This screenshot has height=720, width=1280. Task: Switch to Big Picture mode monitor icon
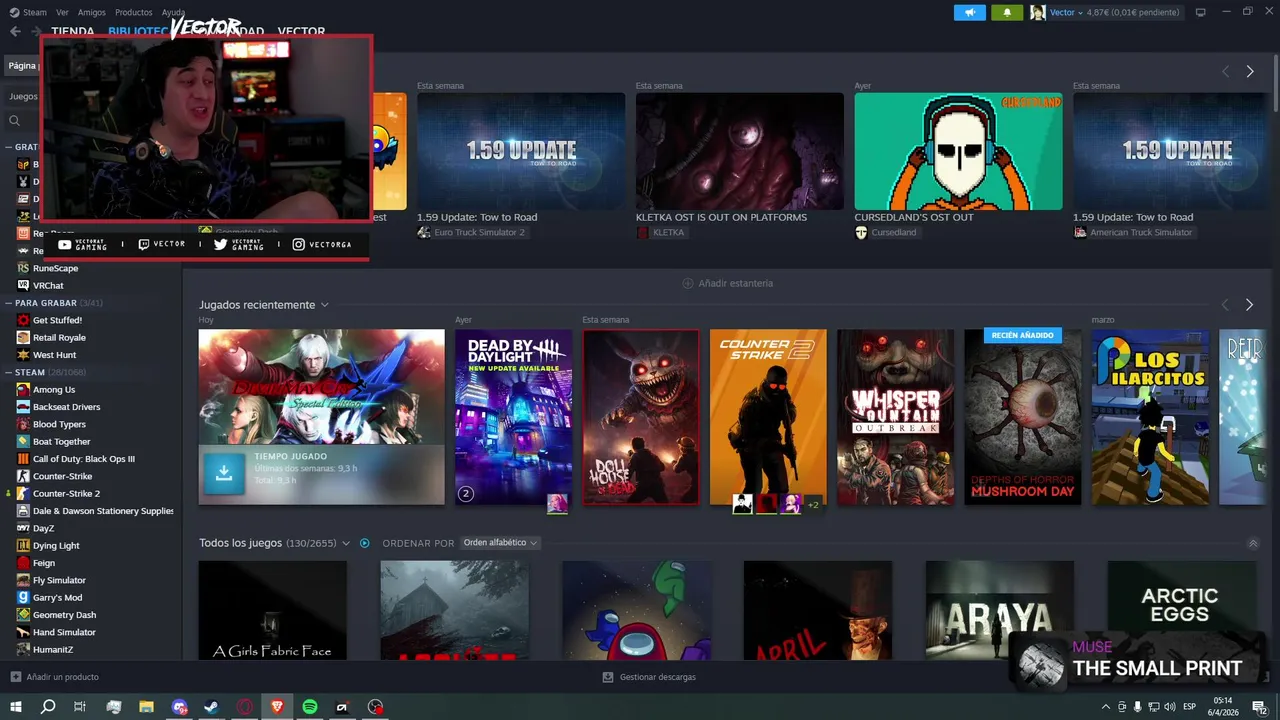coord(1201,12)
